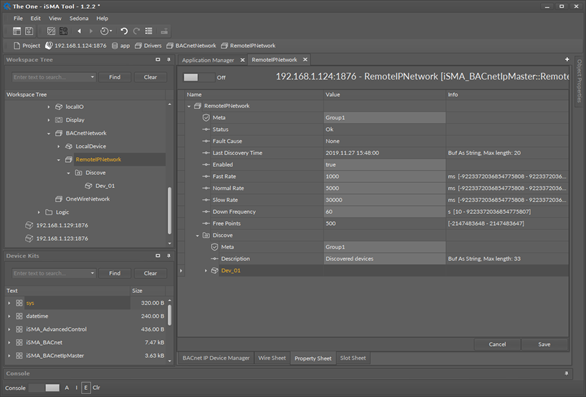Screen dimensions: 586x397
Task: Click the list view toolbar icon
Action: pyautogui.click(x=149, y=31)
